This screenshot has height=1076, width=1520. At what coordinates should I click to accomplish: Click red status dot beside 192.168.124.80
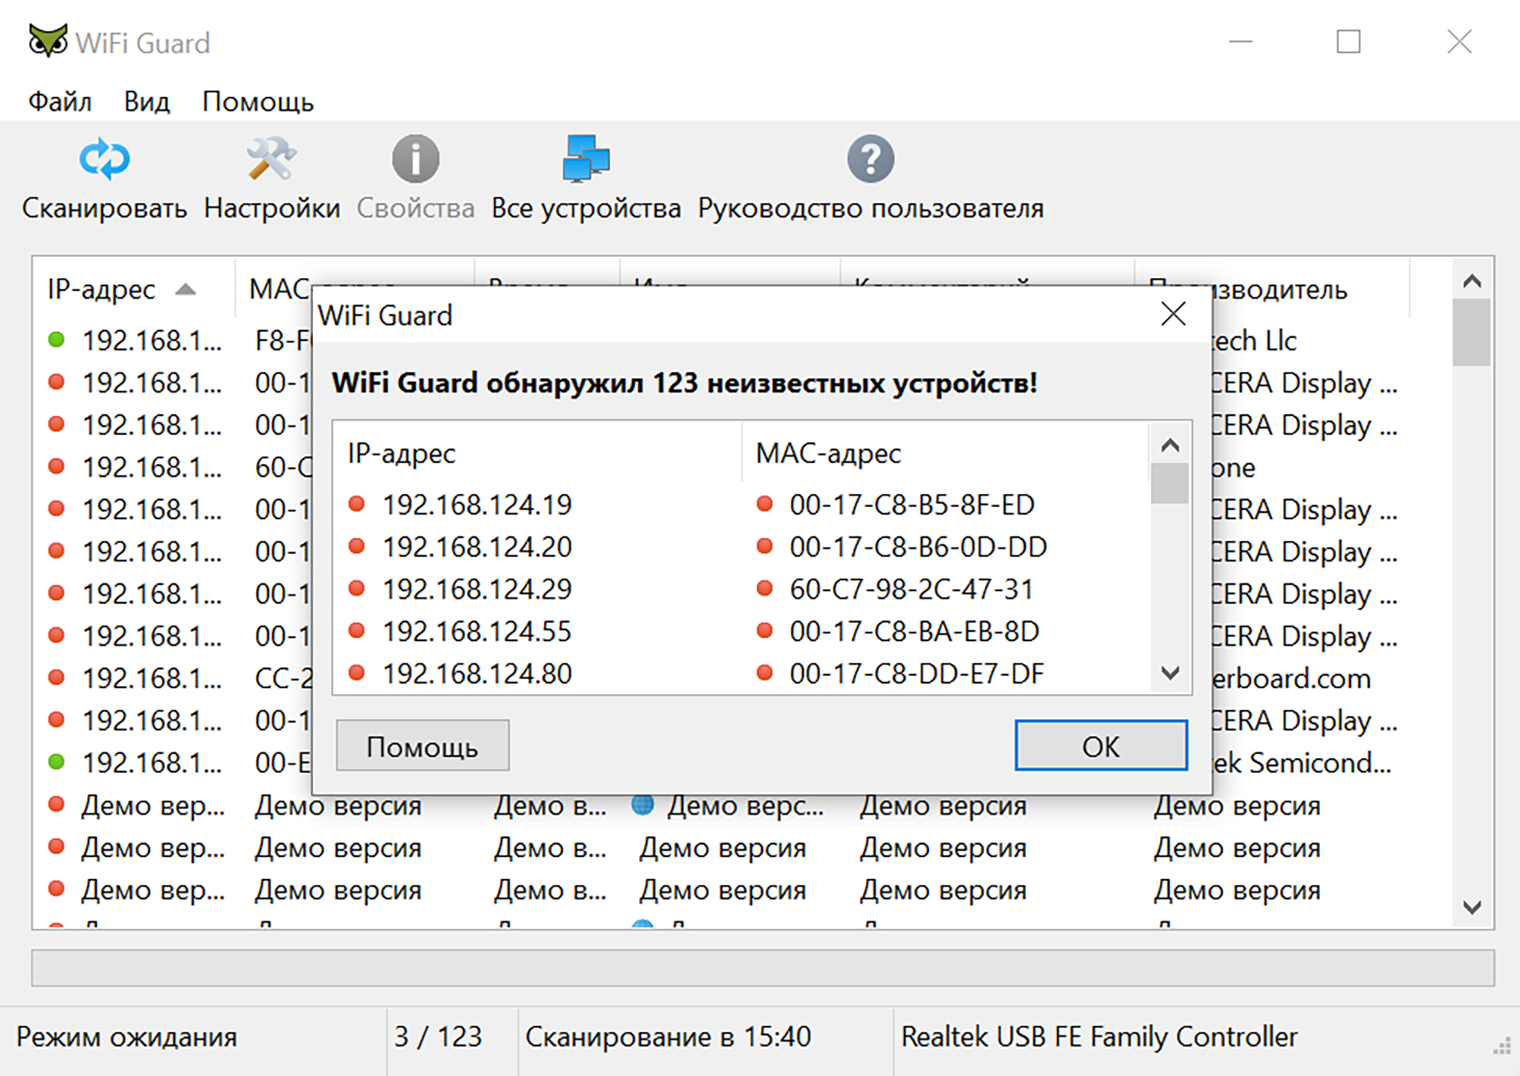[356, 672]
